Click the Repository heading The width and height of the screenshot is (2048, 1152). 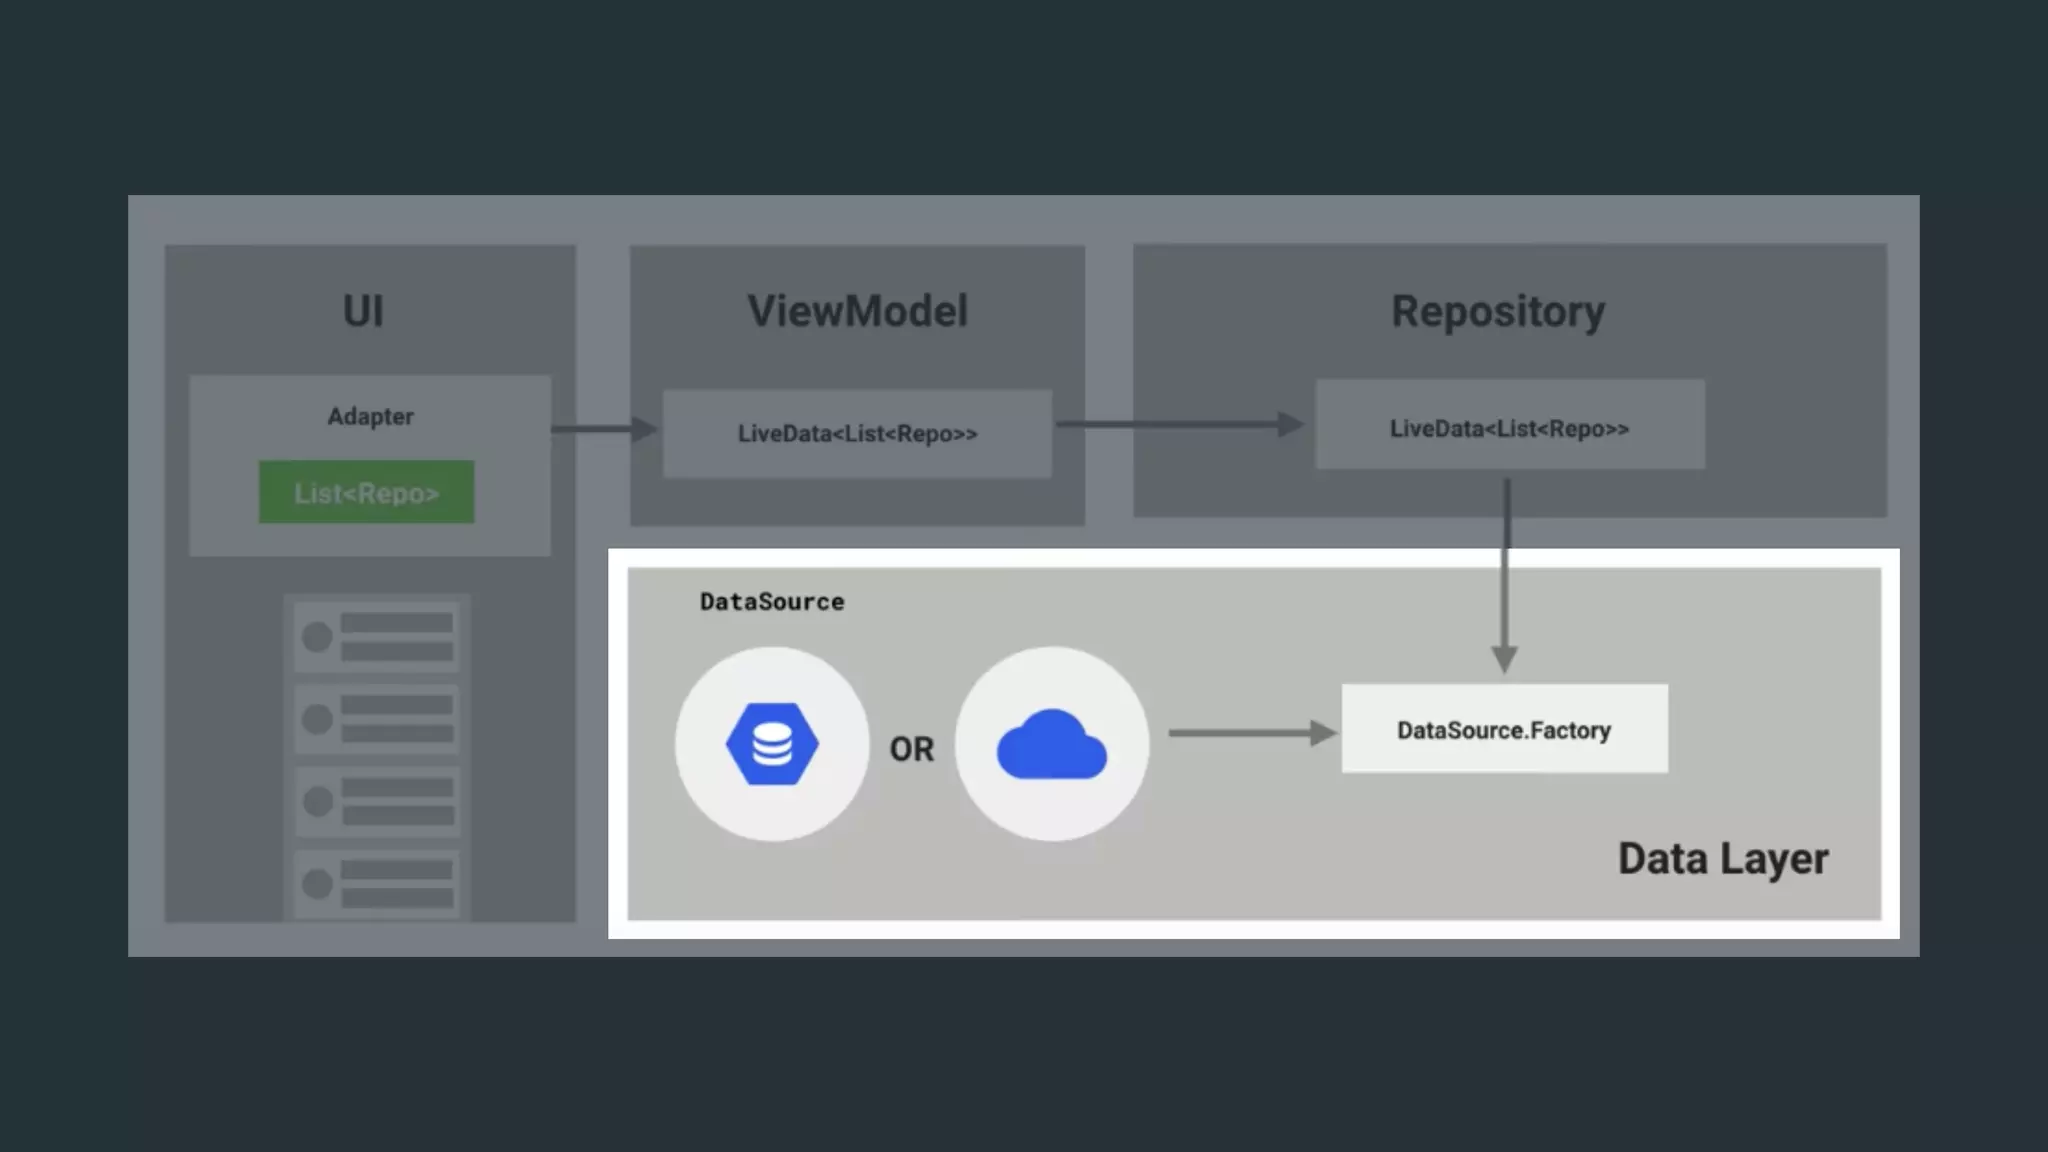click(1498, 311)
